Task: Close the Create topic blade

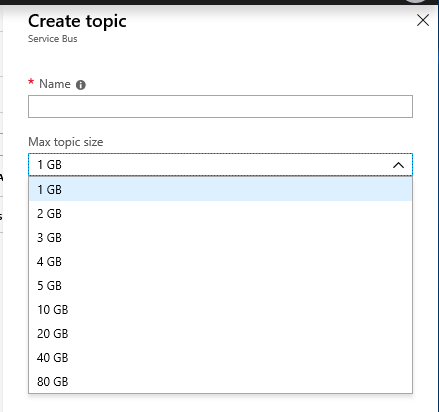Action: (423, 21)
